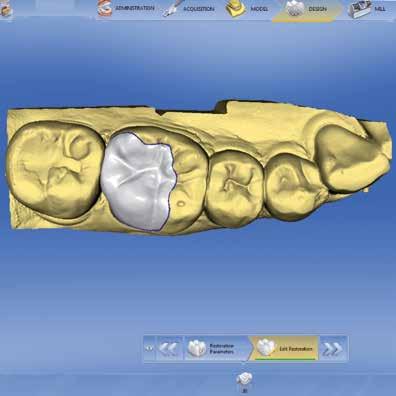The image size is (396, 396).
Task: Click the premolar next to the restored molar
Action: tap(235, 188)
